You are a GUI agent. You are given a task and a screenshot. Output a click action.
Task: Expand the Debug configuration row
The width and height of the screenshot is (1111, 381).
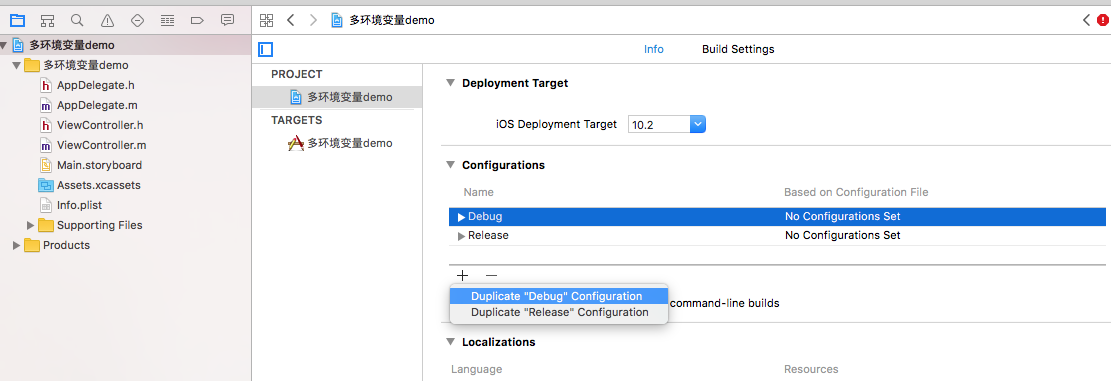(461, 217)
